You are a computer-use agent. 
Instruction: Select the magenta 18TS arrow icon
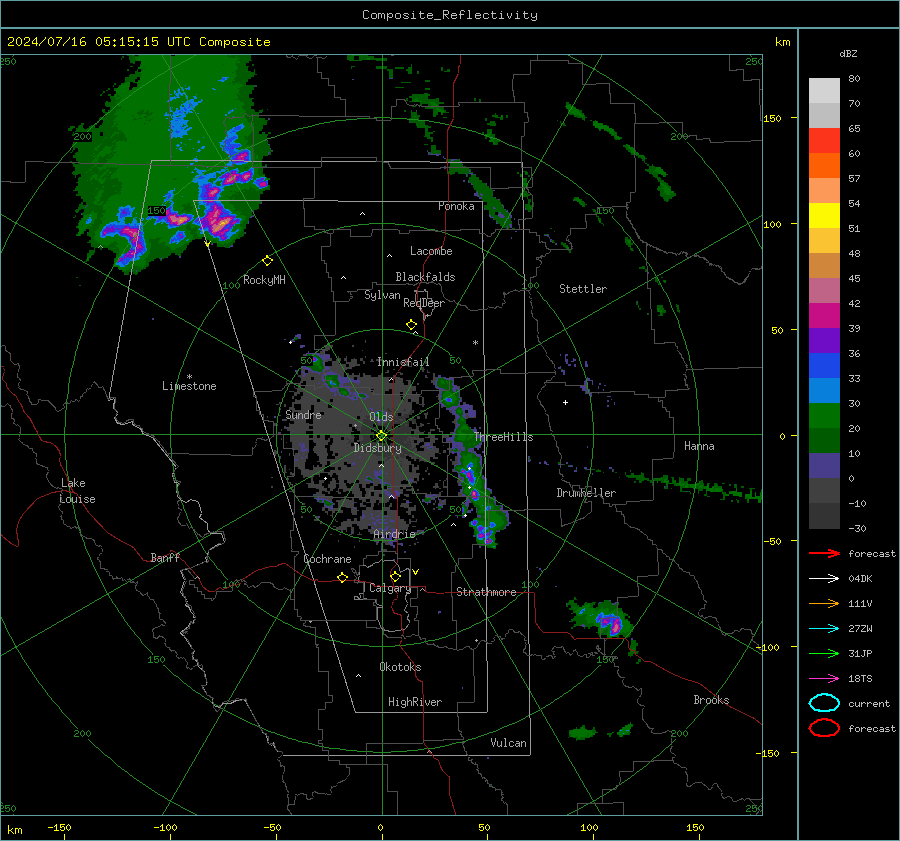tap(824, 679)
